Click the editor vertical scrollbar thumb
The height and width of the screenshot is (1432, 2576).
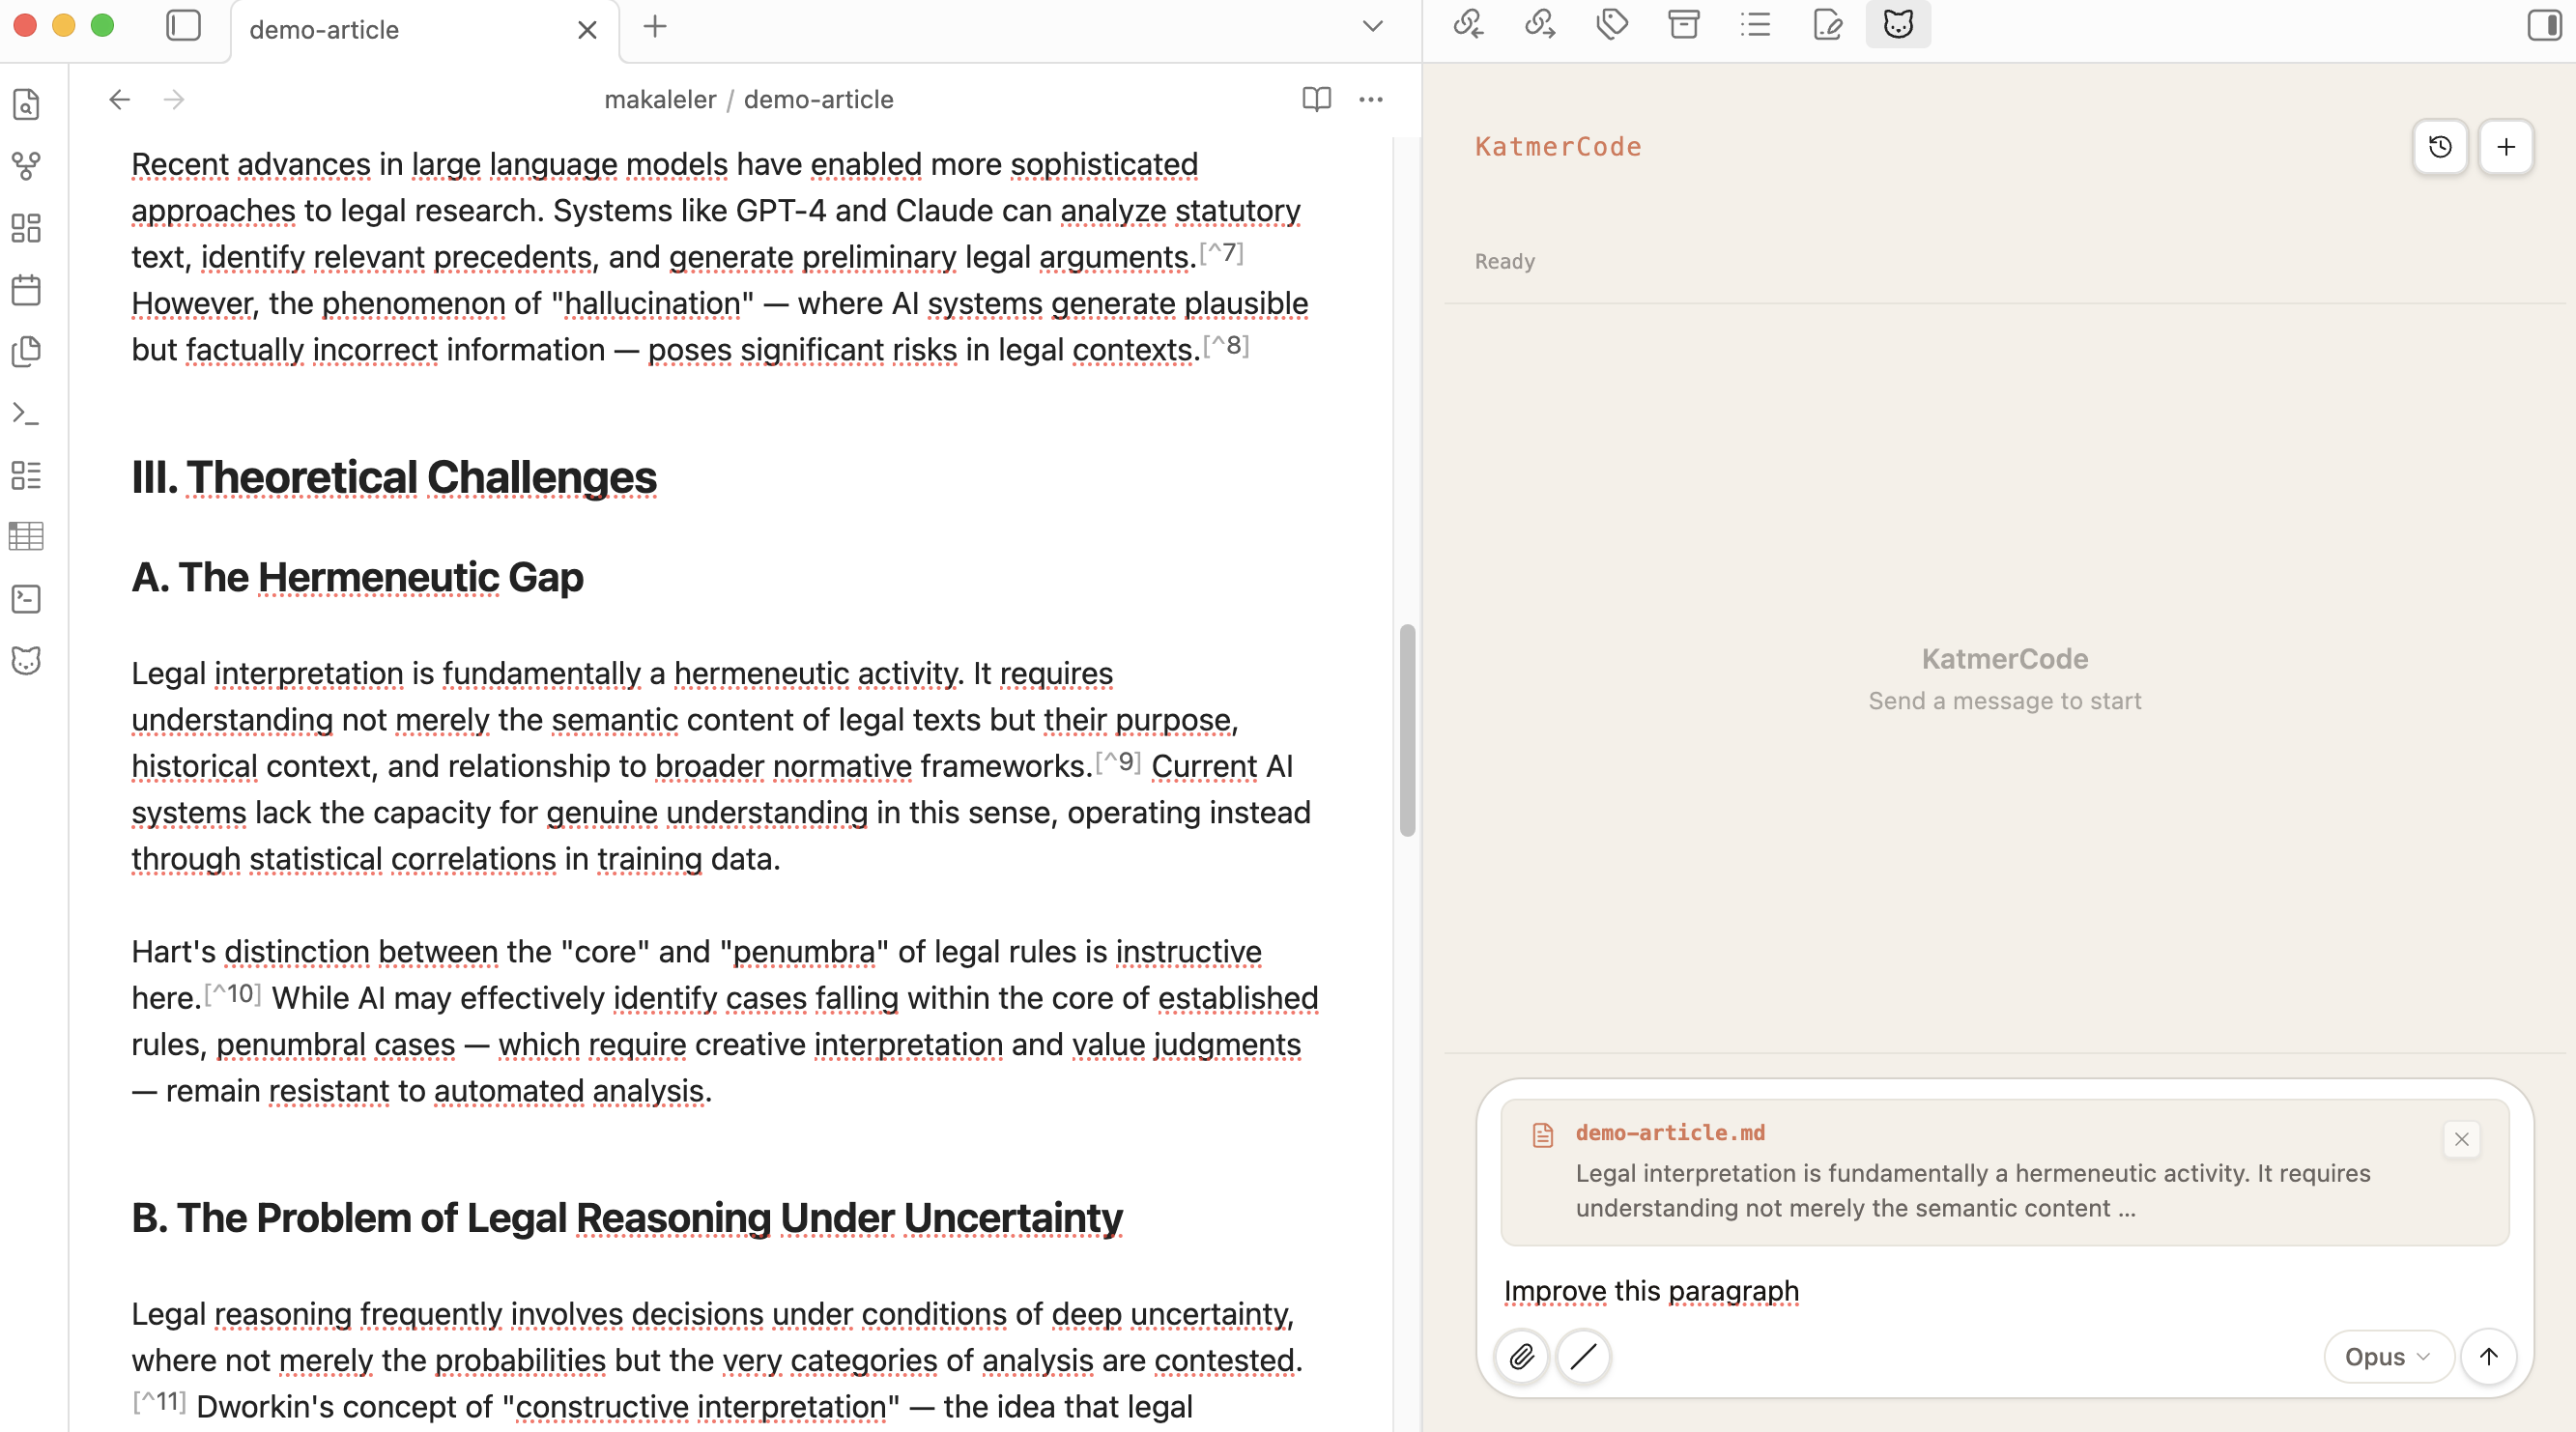pyautogui.click(x=1407, y=730)
